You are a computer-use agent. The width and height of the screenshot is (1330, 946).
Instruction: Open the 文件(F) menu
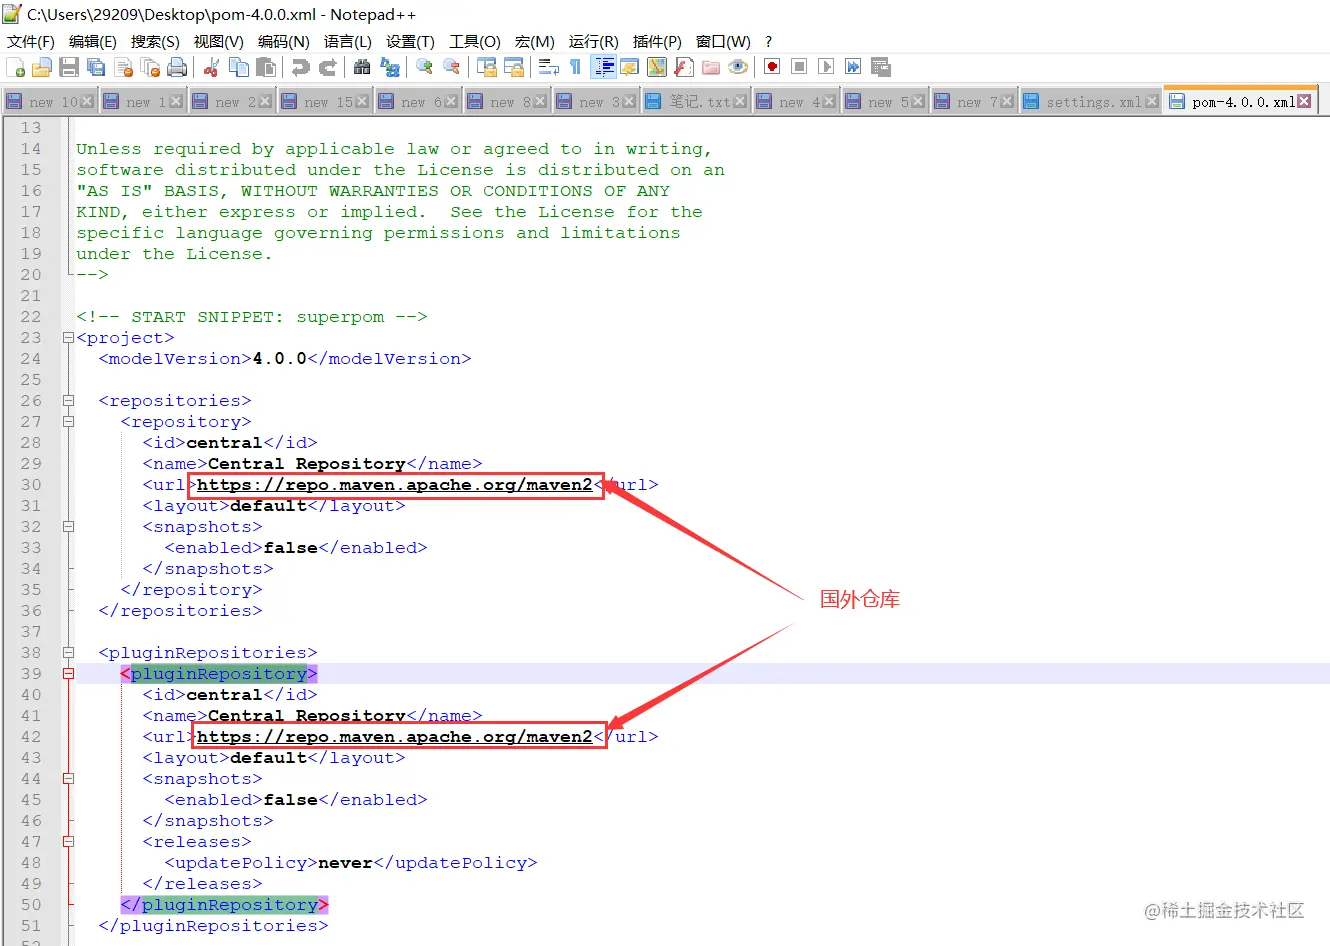(31, 41)
